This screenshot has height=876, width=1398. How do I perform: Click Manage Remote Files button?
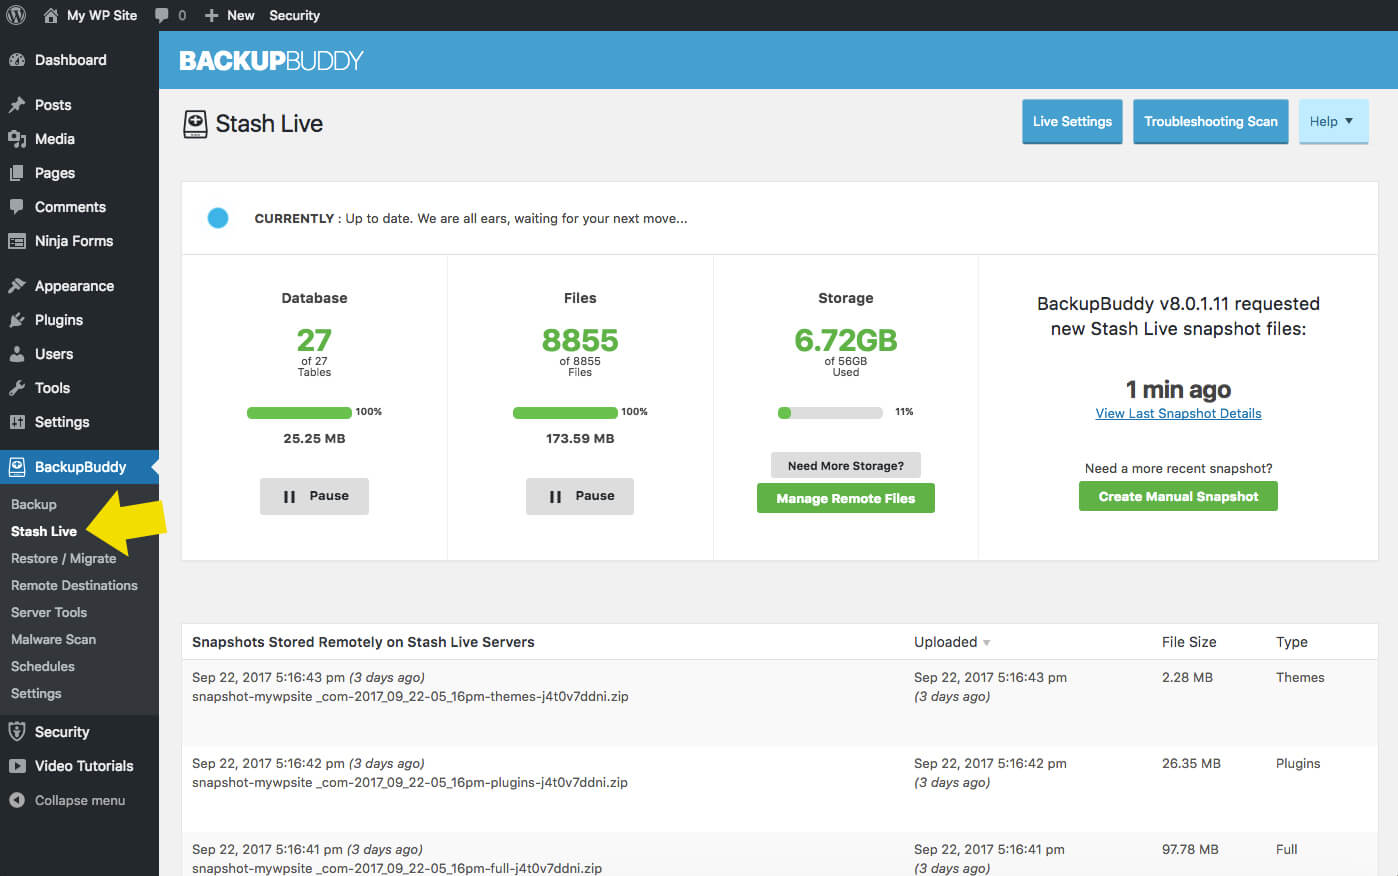[846, 498]
